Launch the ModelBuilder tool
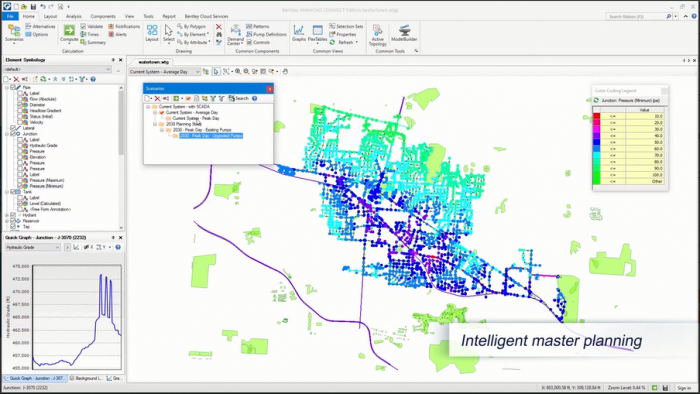 (404, 33)
